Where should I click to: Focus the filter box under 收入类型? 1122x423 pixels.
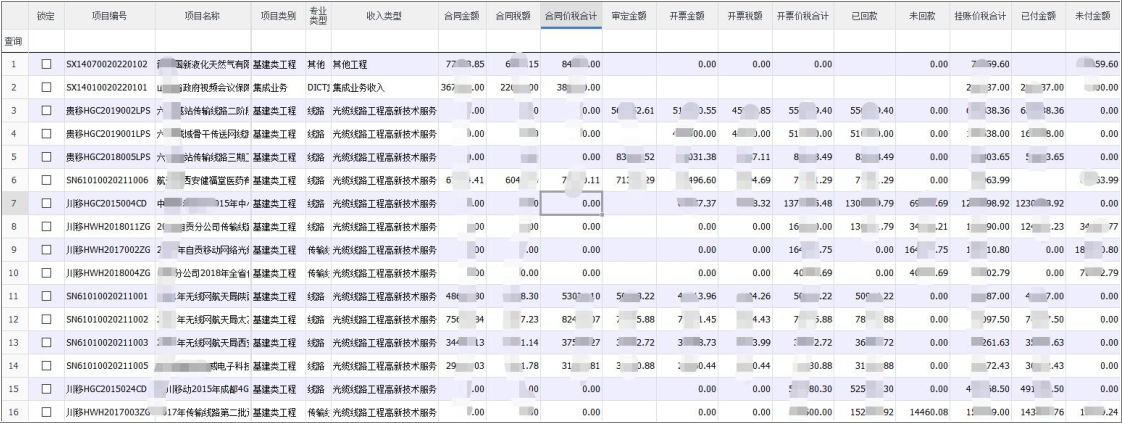(384, 42)
